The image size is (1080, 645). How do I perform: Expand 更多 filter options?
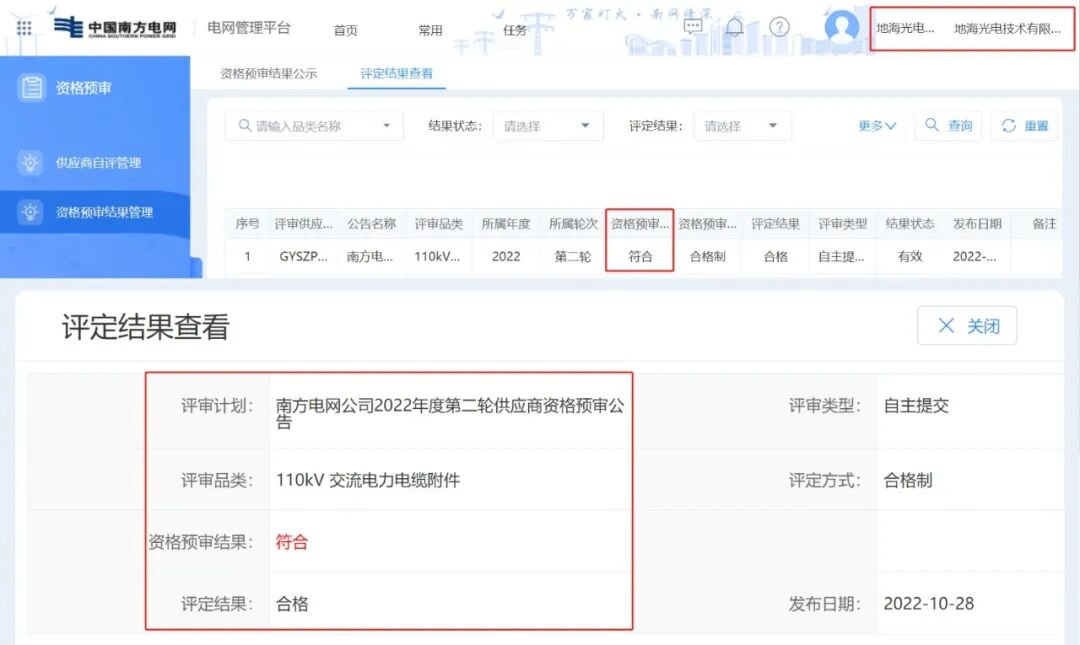click(877, 125)
